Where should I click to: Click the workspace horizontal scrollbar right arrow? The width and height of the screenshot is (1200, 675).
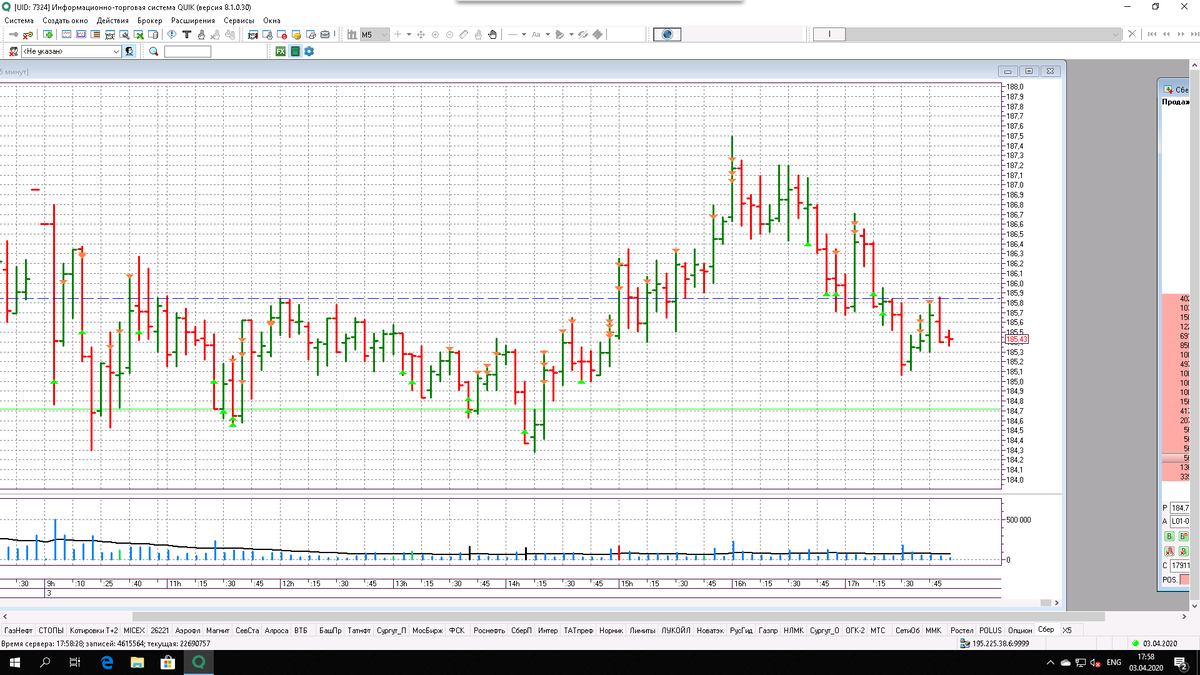pyautogui.click(x=1184, y=616)
